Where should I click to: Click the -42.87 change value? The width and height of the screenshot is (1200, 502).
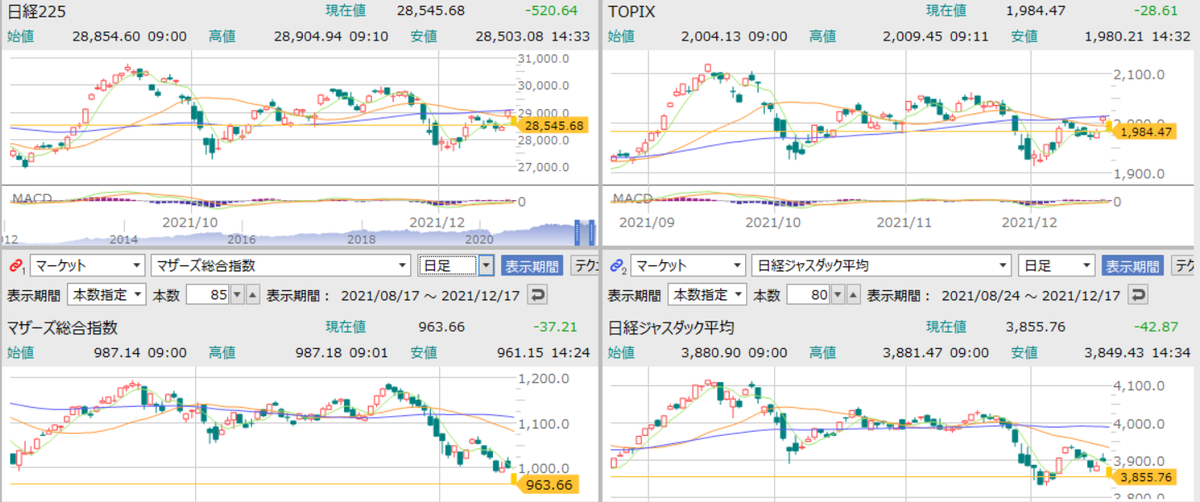pos(1156,326)
